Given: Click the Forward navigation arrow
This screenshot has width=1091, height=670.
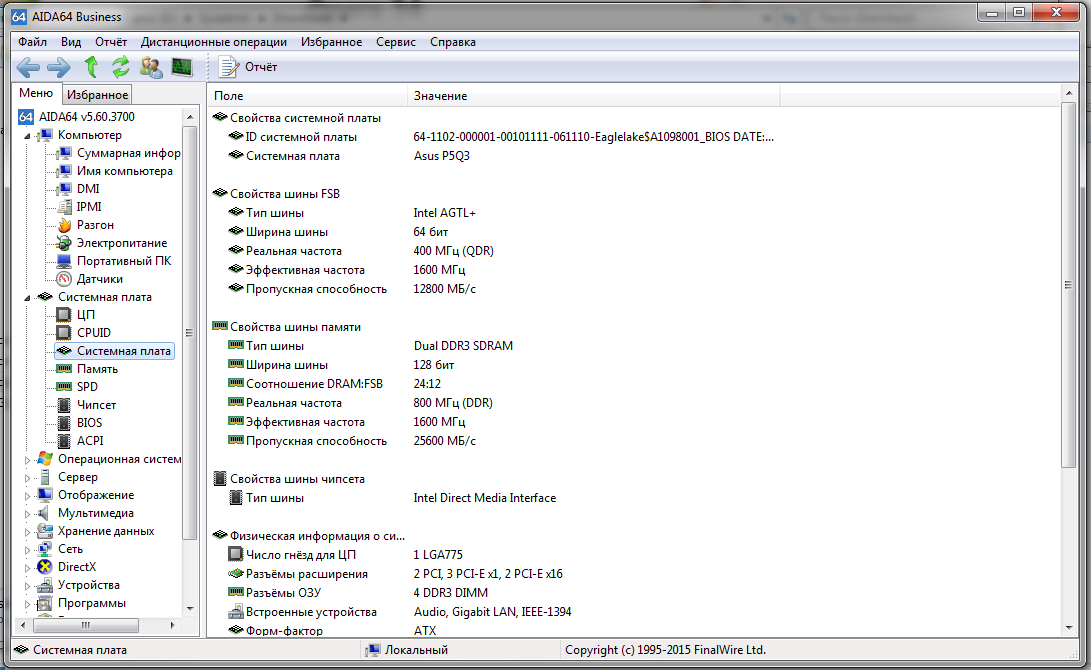Looking at the screenshot, I should [x=58, y=67].
